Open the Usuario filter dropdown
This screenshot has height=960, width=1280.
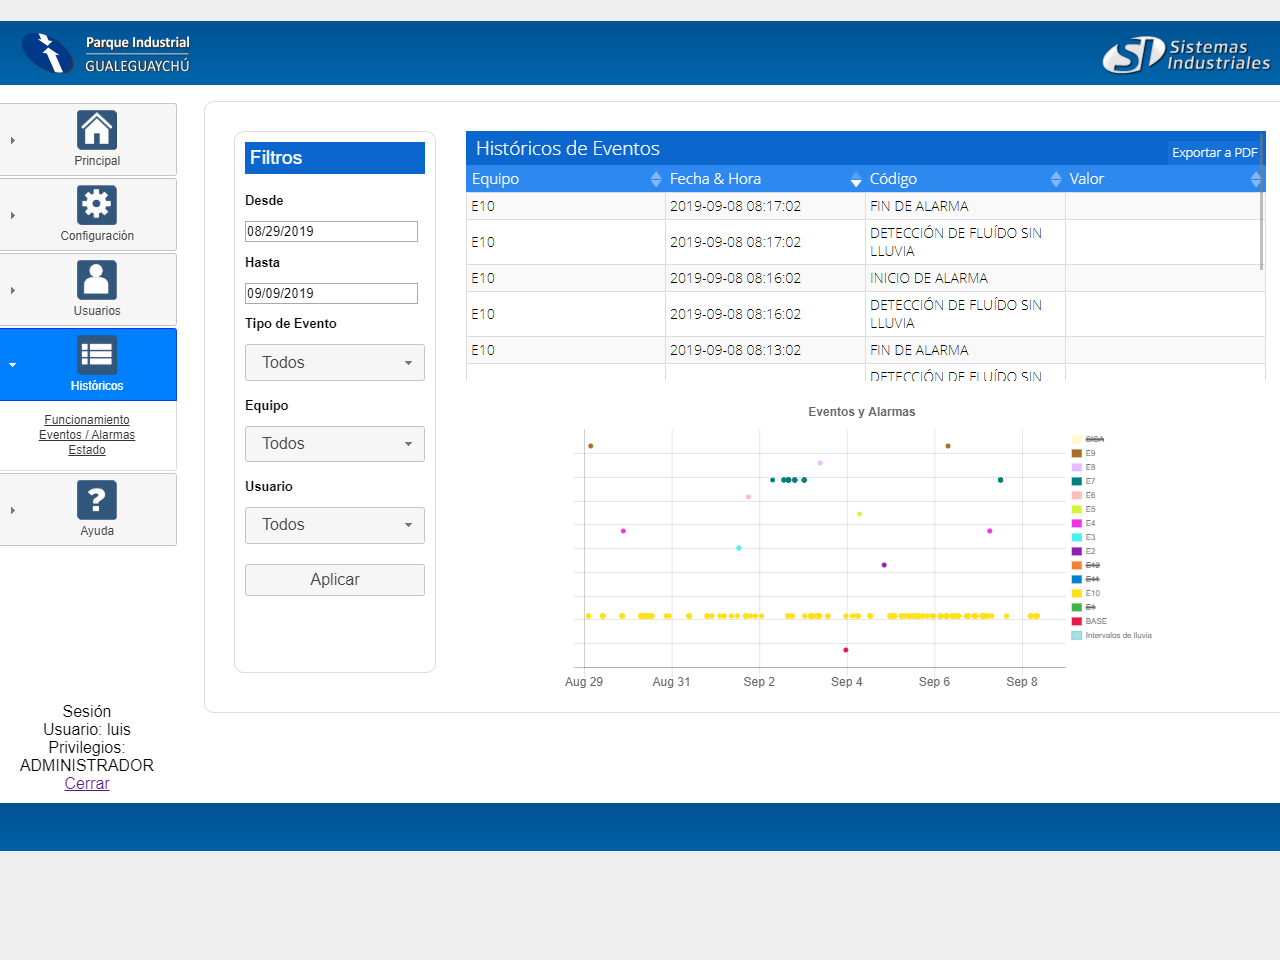335,525
